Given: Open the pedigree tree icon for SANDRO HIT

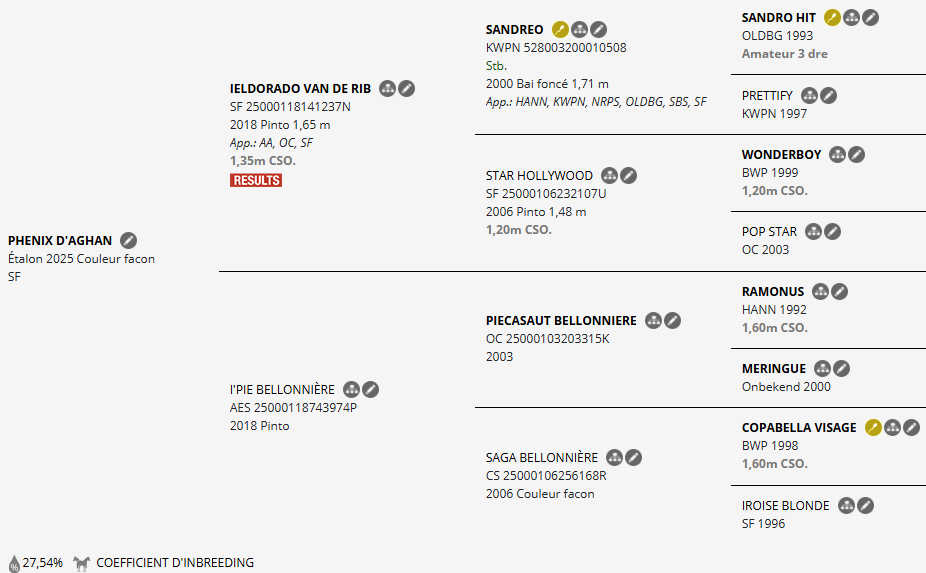Looking at the screenshot, I should pyautogui.click(x=851, y=18).
